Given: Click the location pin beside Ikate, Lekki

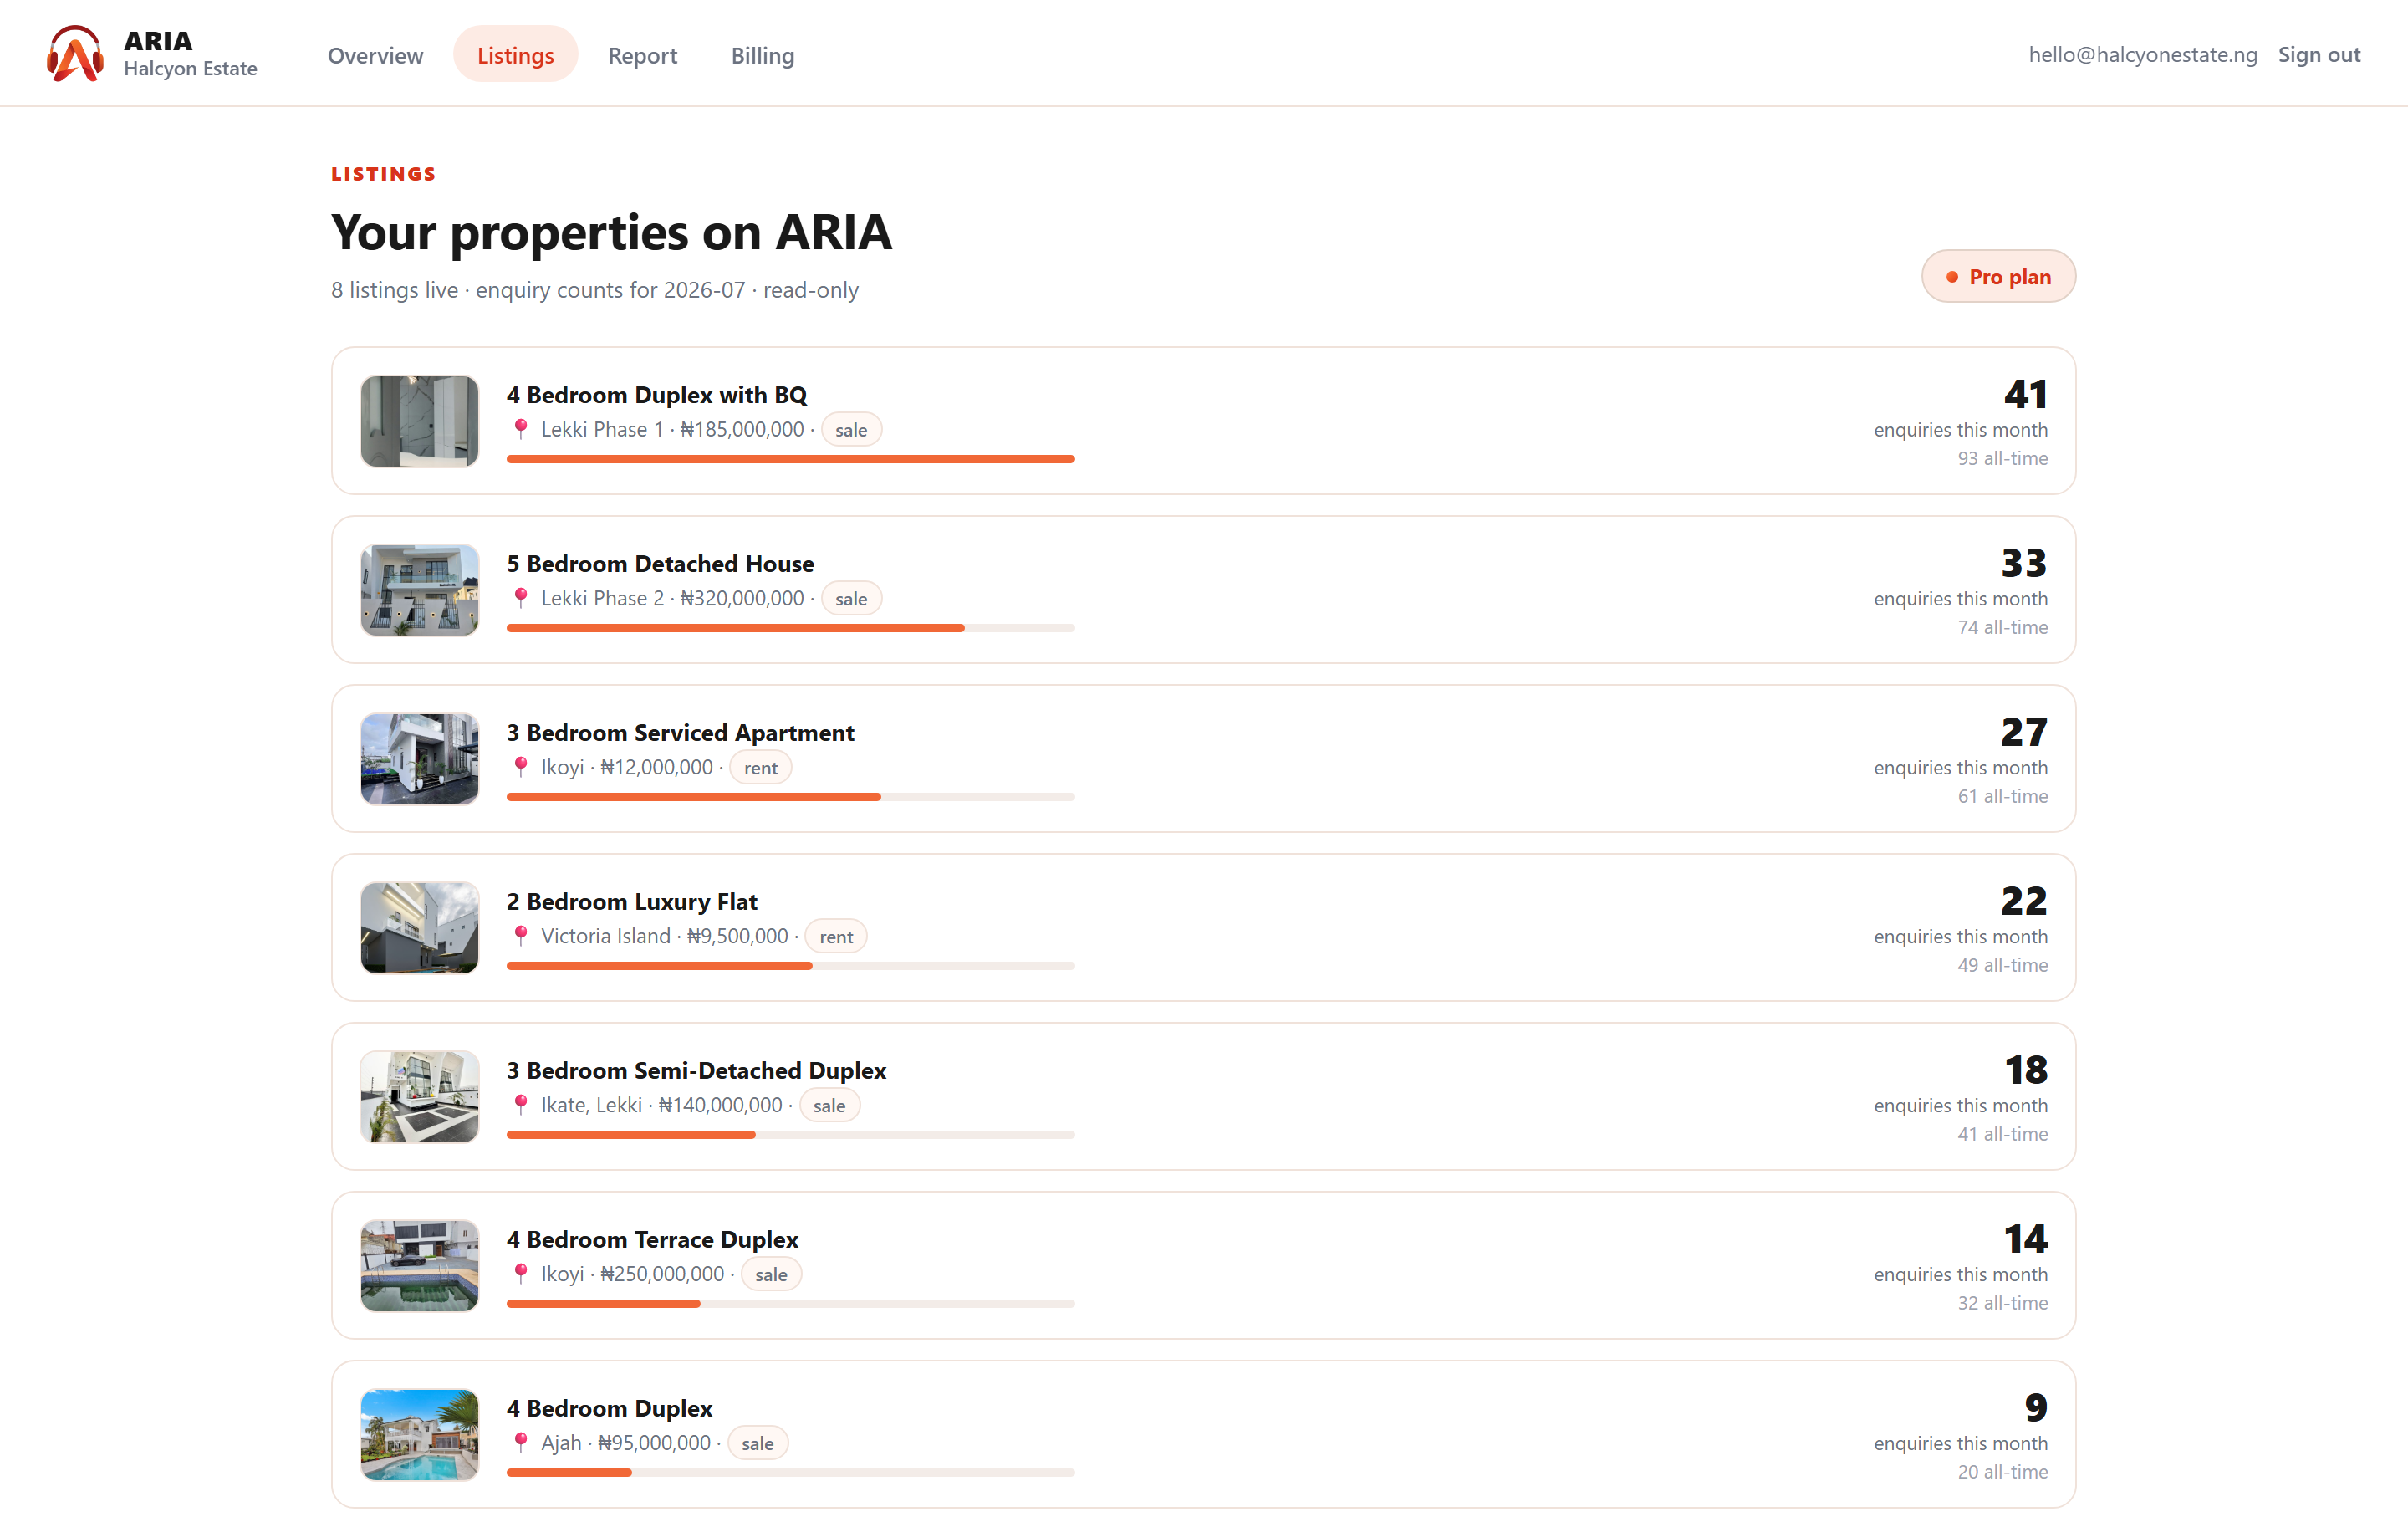Looking at the screenshot, I should [520, 1105].
